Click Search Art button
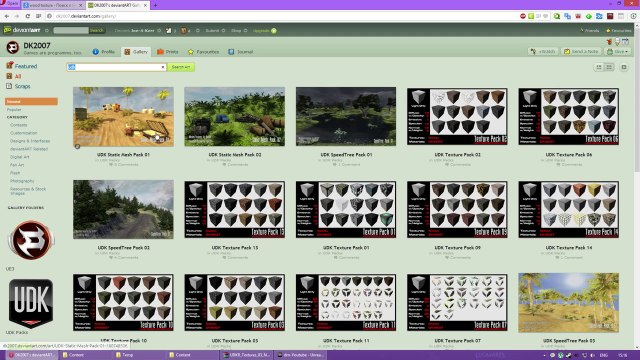This screenshot has height=360, width=640. coord(181,67)
